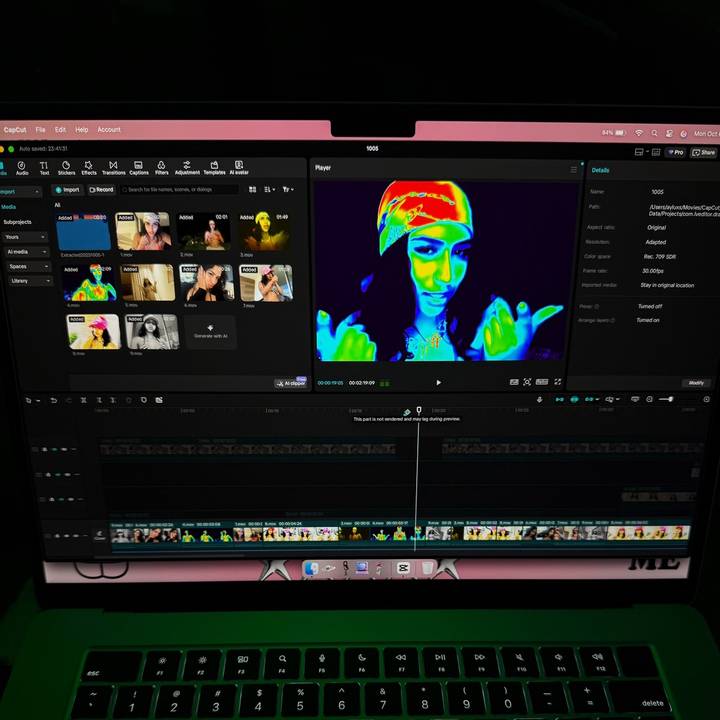Image resolution: width=720 pixels, height=720 pixels.
Task: Open the AI avatar tool
Action: (x=239, y=167)
